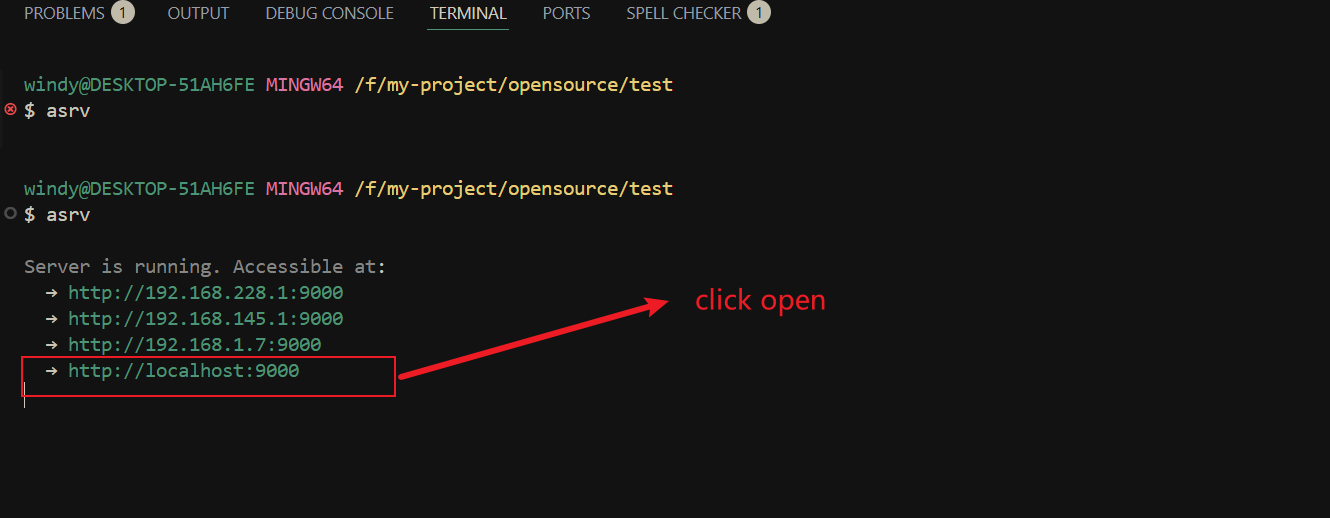Open the PORTS tab
This screenshot has width=1330, height=518.
566,13
